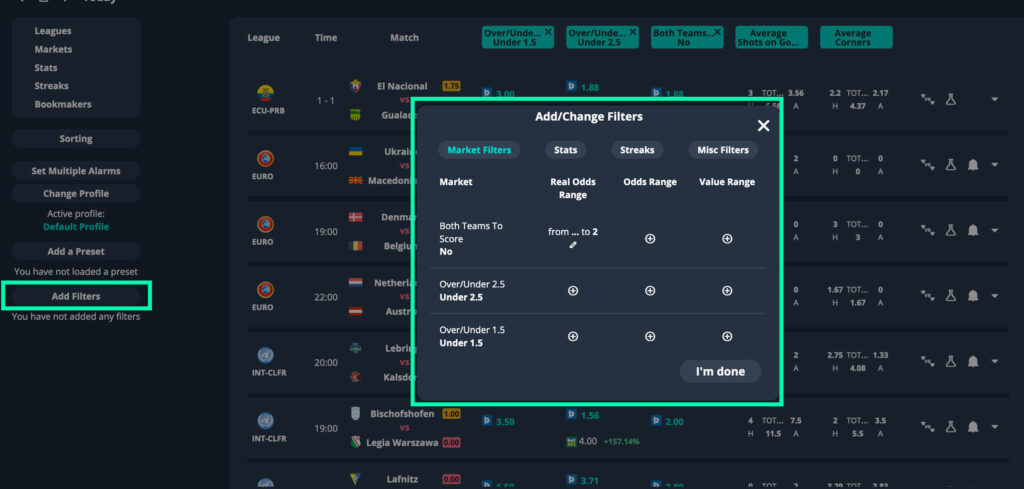Open flask icon for Netherlands match

[951, 296]
